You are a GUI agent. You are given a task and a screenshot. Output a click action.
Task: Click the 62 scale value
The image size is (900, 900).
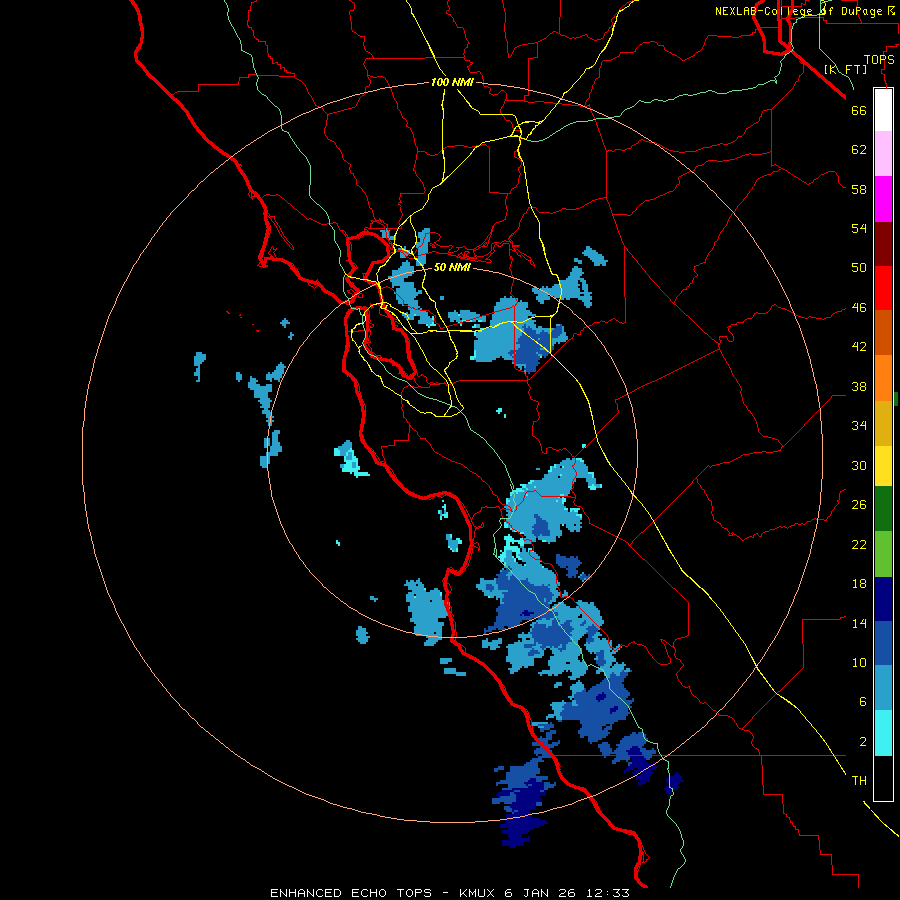point(859,150)
